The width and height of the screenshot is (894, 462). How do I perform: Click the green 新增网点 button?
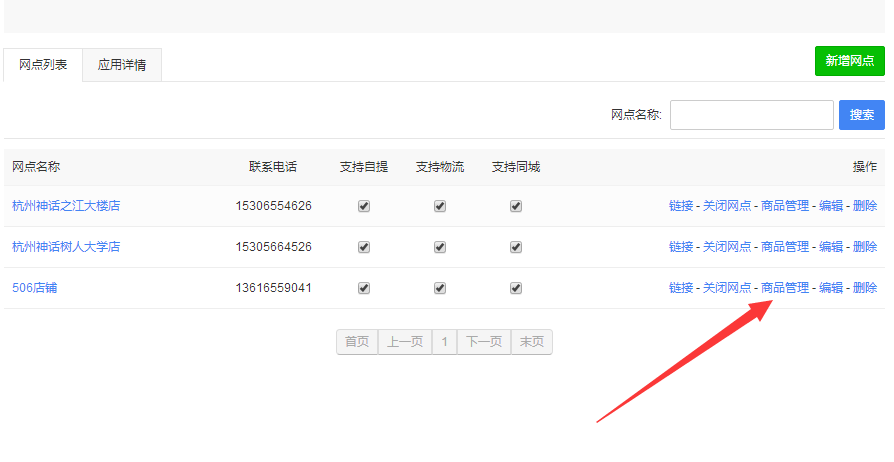pos(849,61)
